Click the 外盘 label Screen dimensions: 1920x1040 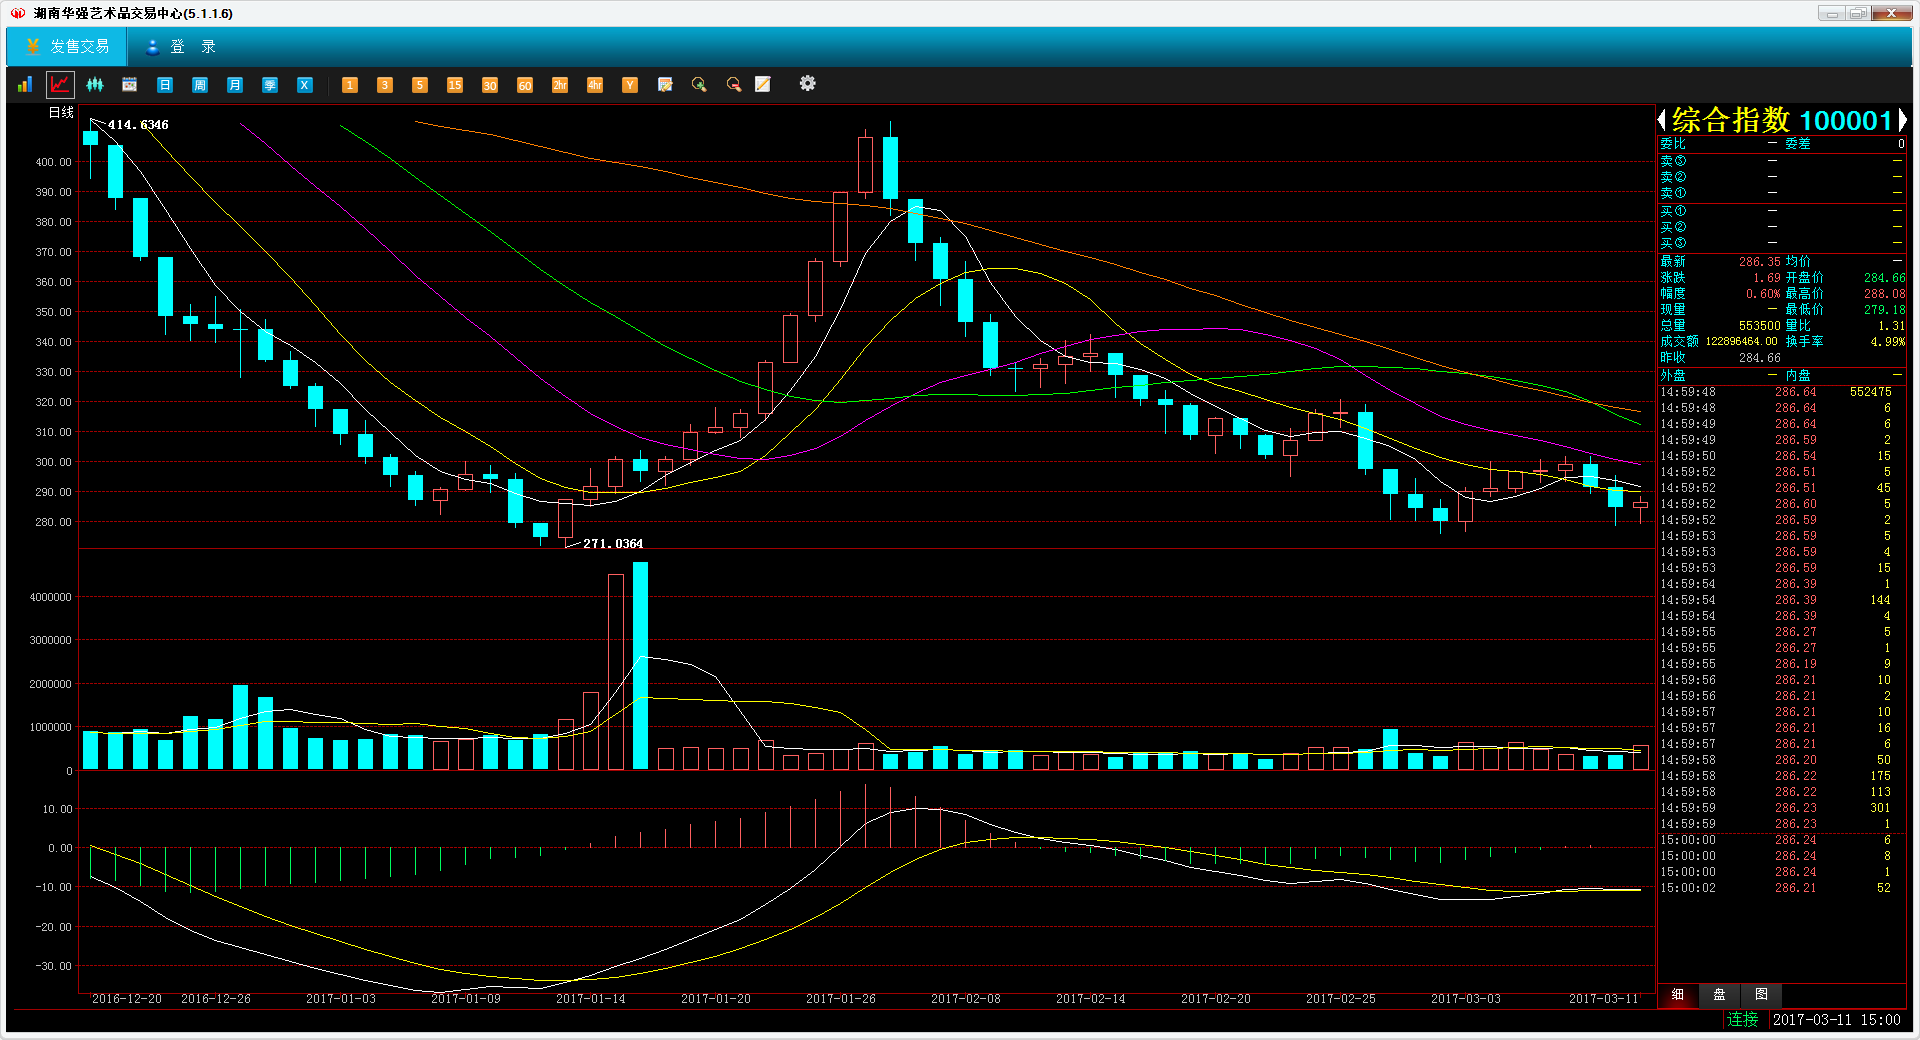click(1673, 376)
